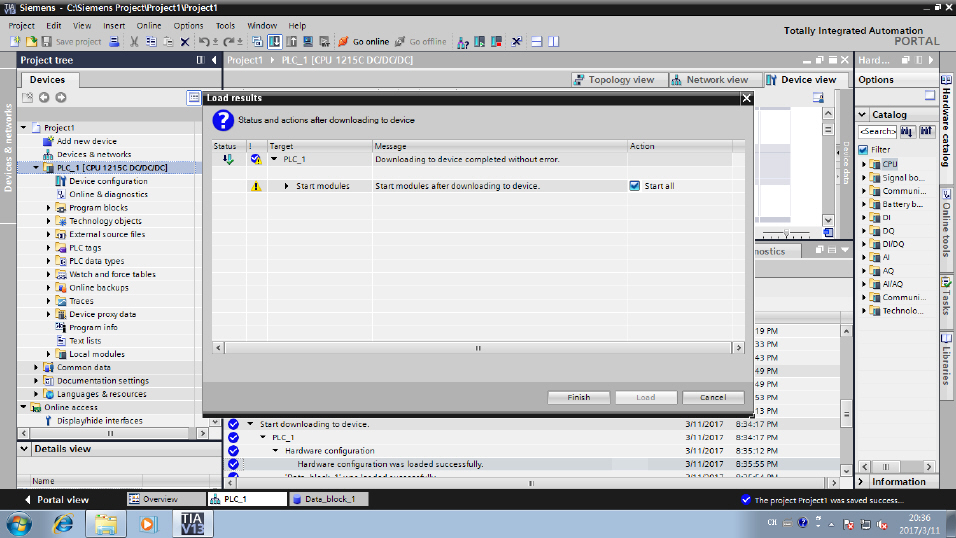Screen dimensions: 956x538
Task: Open the Data_block_1 editor tab
Action: point(329,499)
